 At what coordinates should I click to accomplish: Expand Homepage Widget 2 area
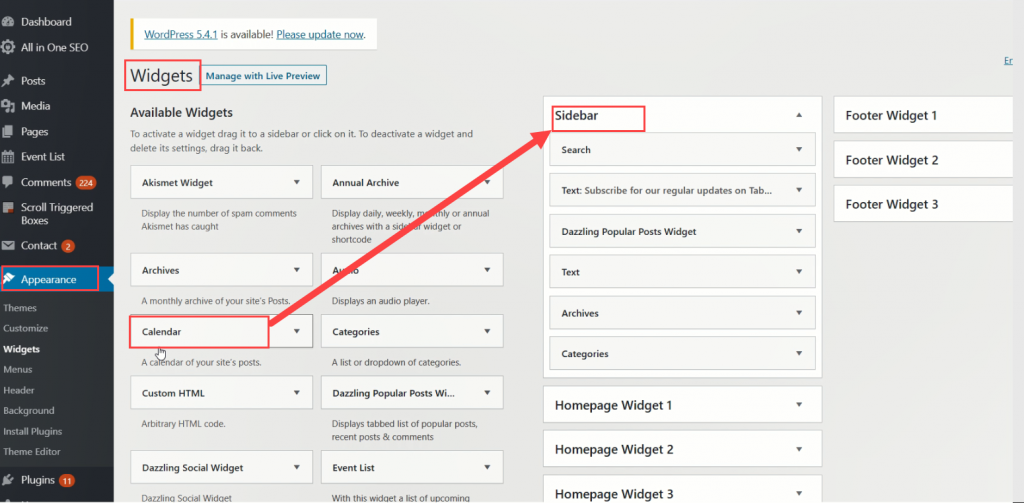click(799, 449)
